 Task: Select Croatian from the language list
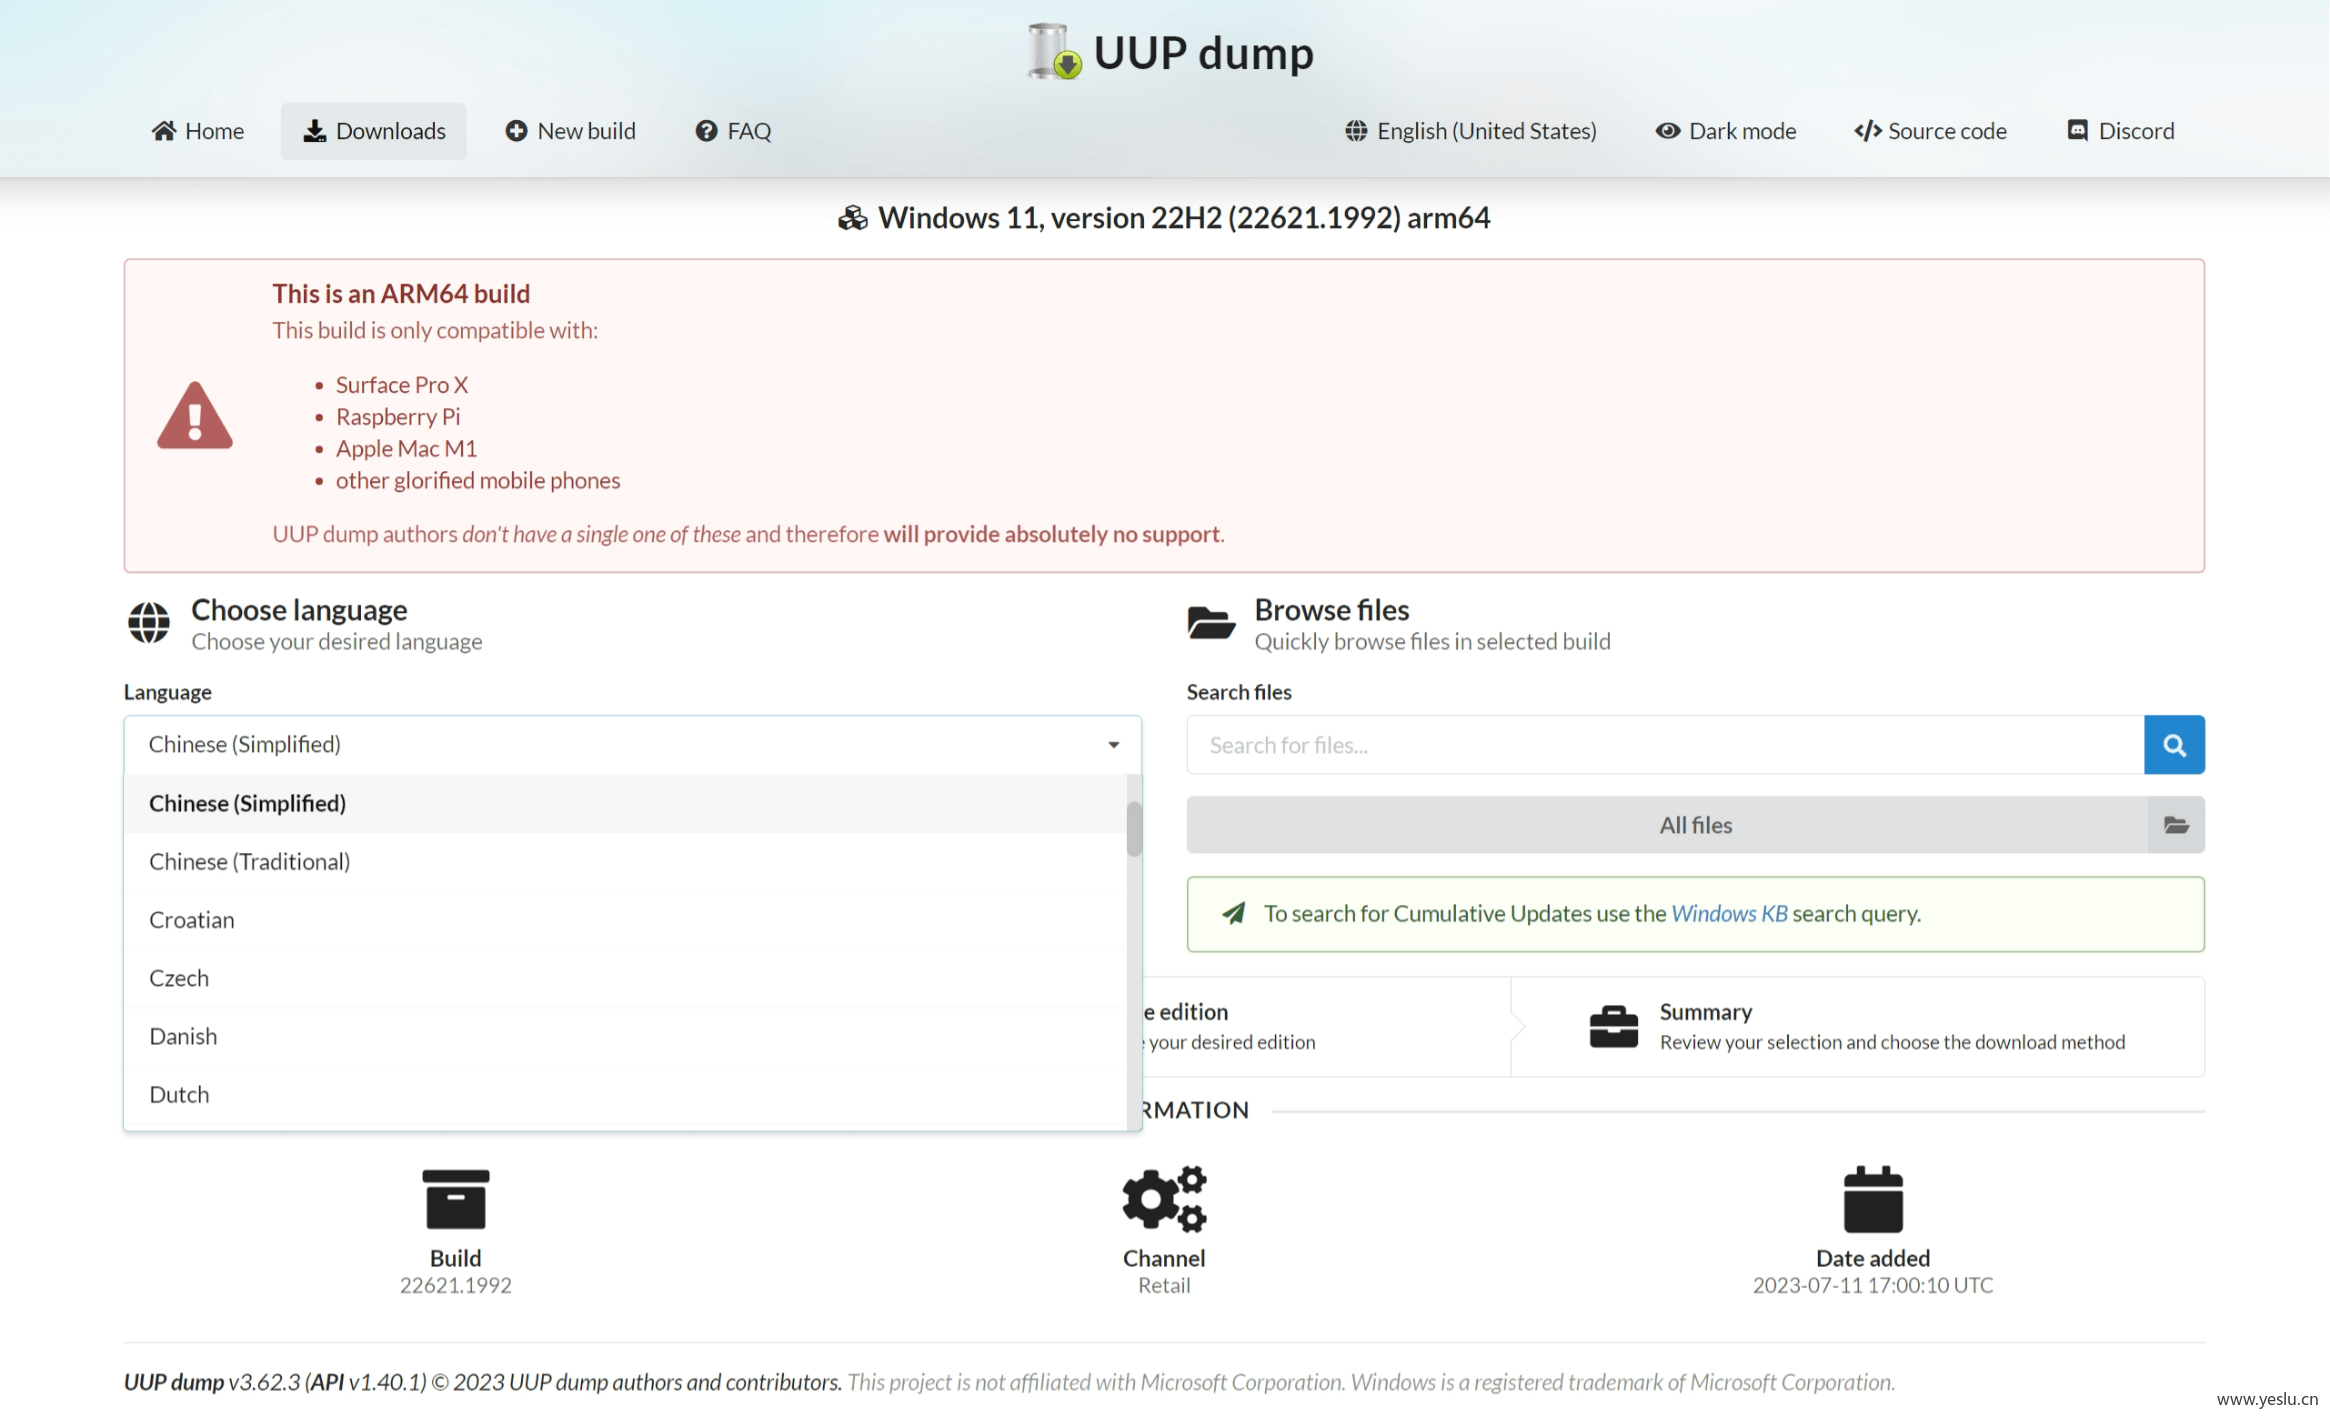625,920
